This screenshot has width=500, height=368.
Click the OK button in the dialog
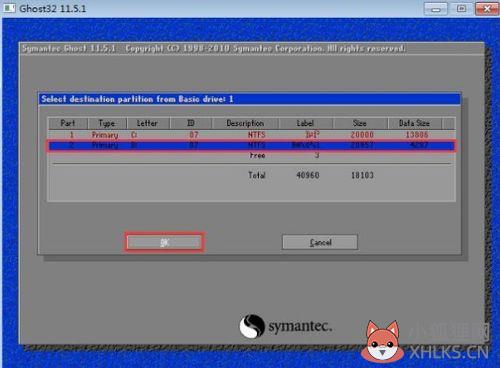165,242
